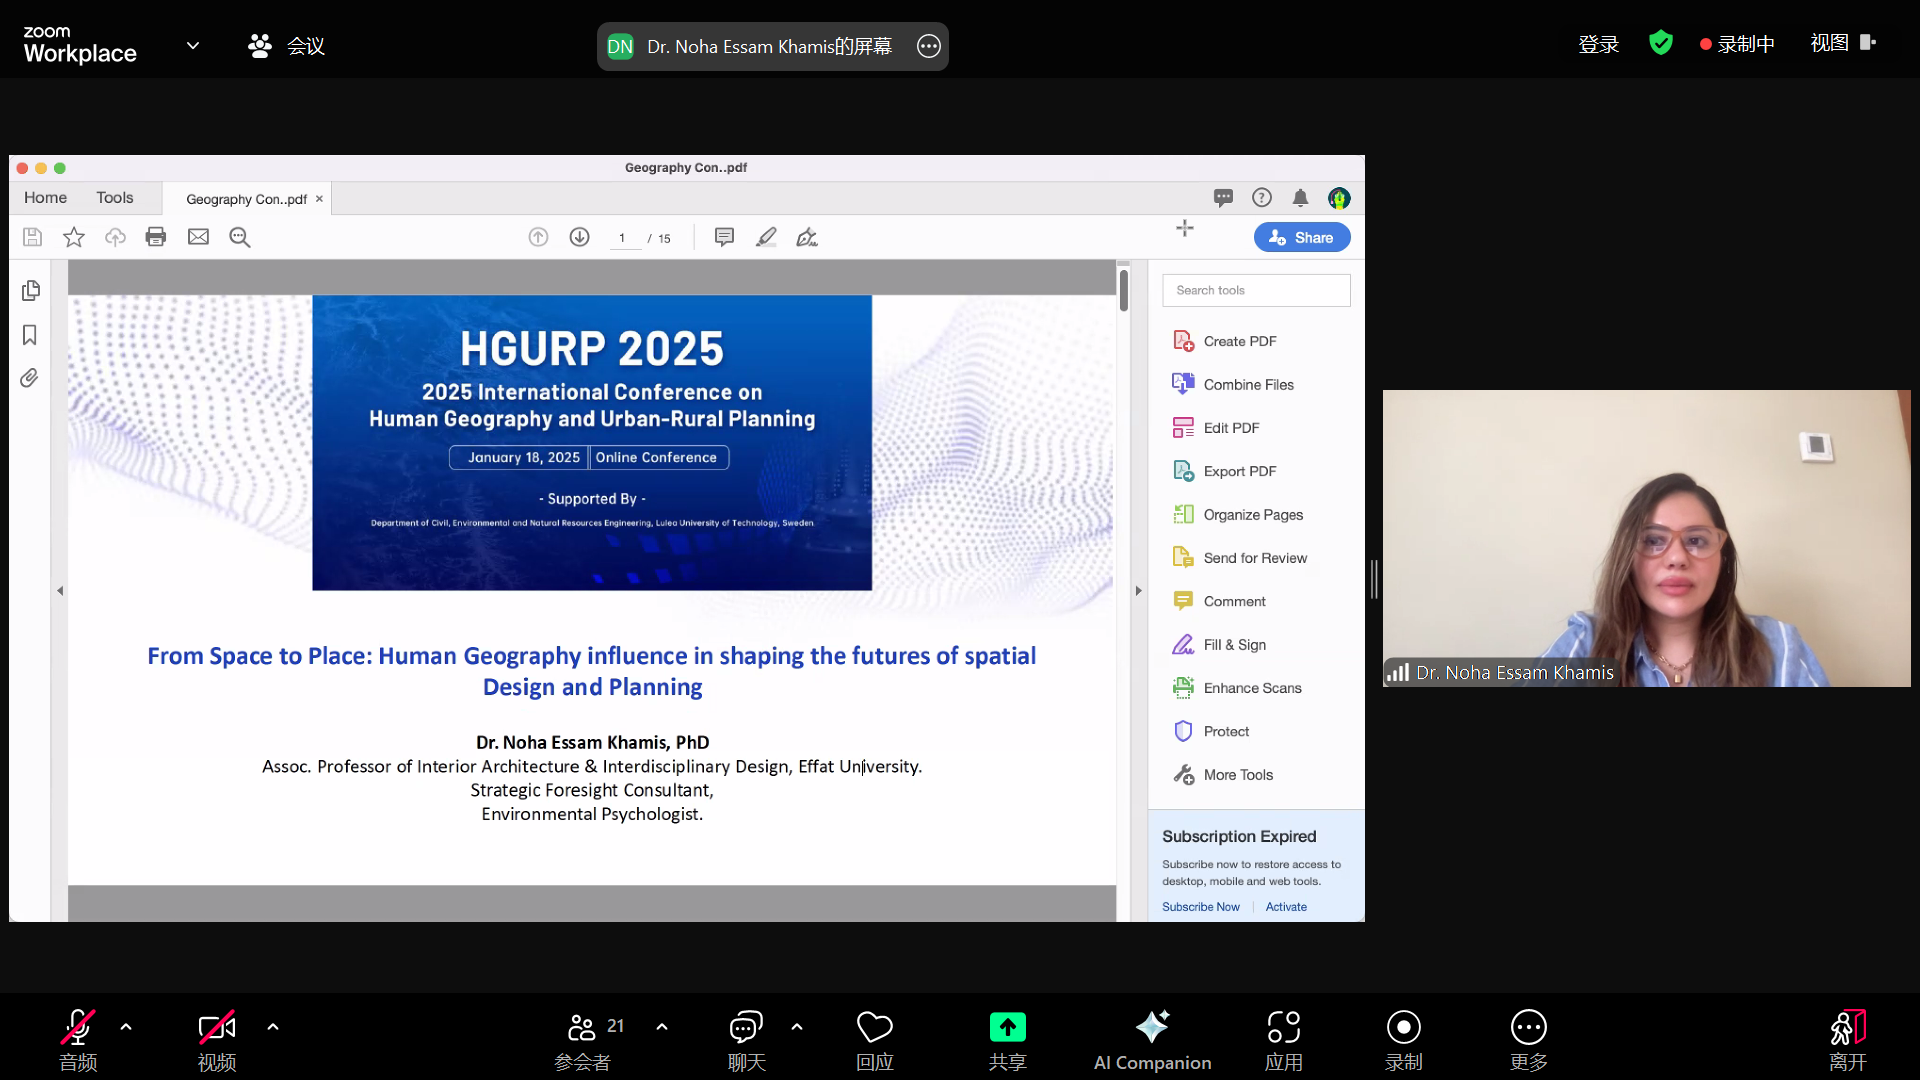This screenshot has height=1080, width=1920.
Task: Open the Comment tool in the right pane
Action: (x=1219, y=601)
